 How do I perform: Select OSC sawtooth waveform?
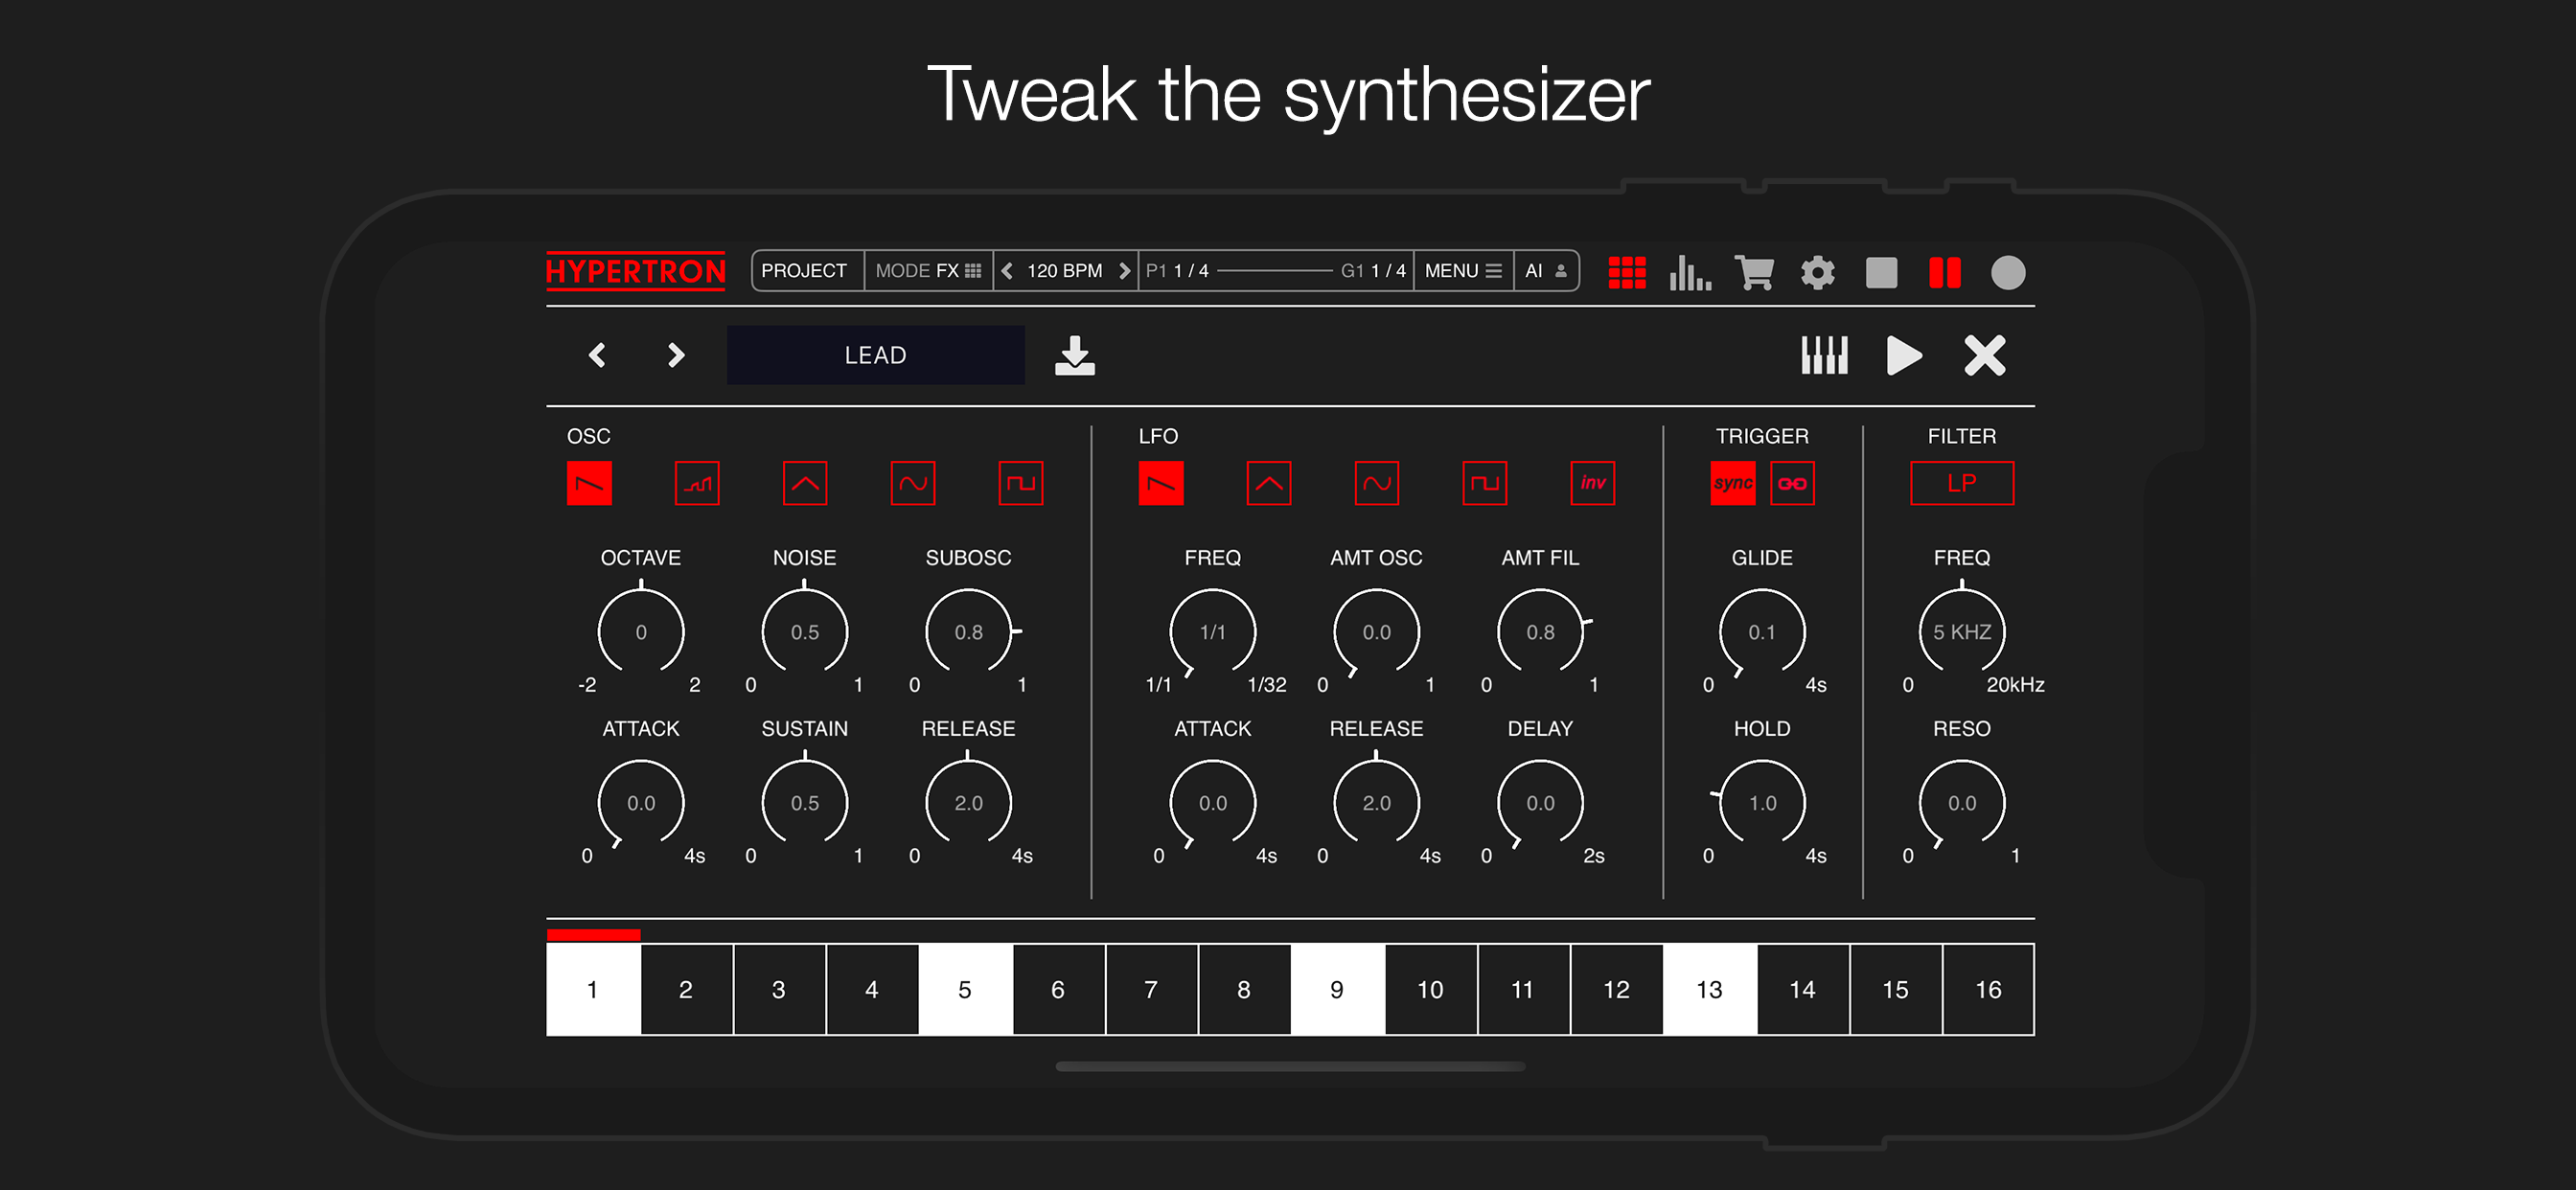point(589,483)
